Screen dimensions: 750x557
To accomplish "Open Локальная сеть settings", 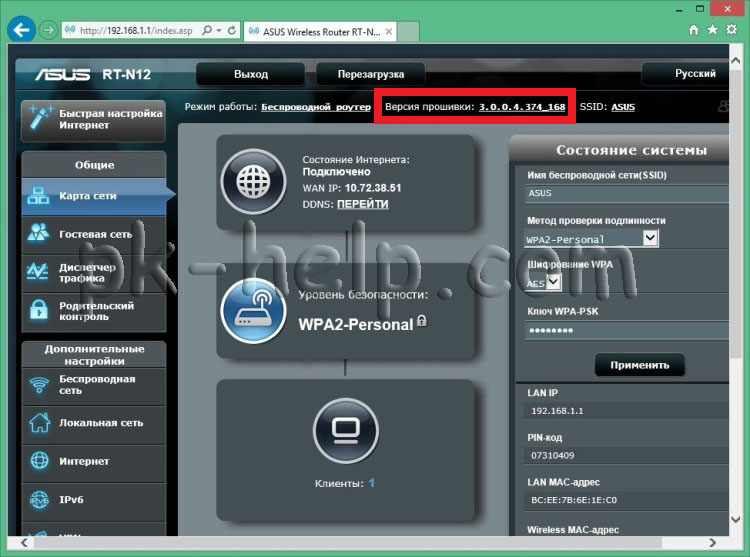I will (94, 423).
